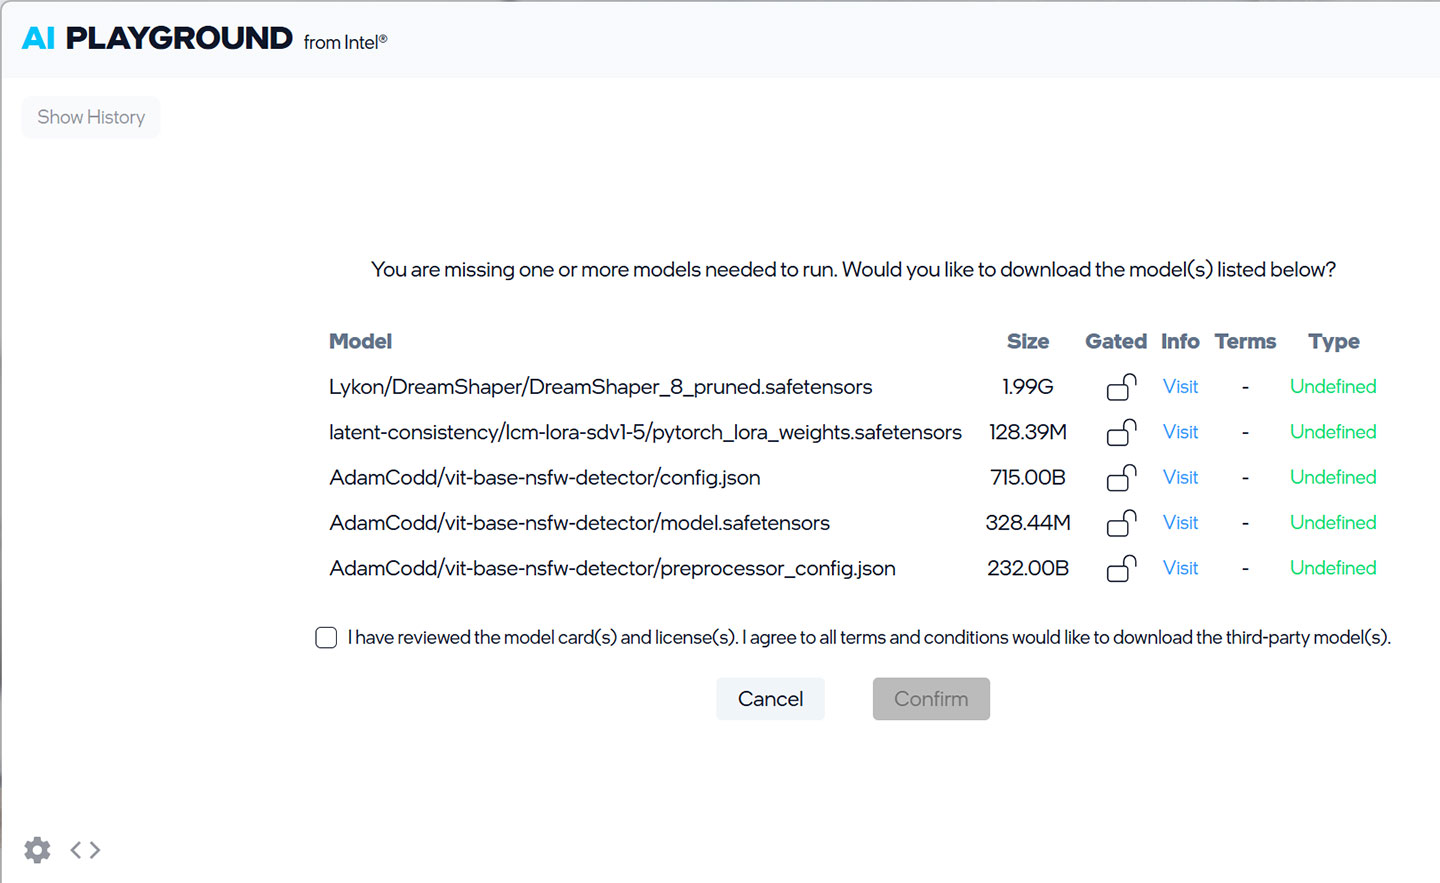Viewport: 1440px width, 883px height.
Task: Click Undefined type for DreamShaper model
Action: click(x=1332, y=387)
